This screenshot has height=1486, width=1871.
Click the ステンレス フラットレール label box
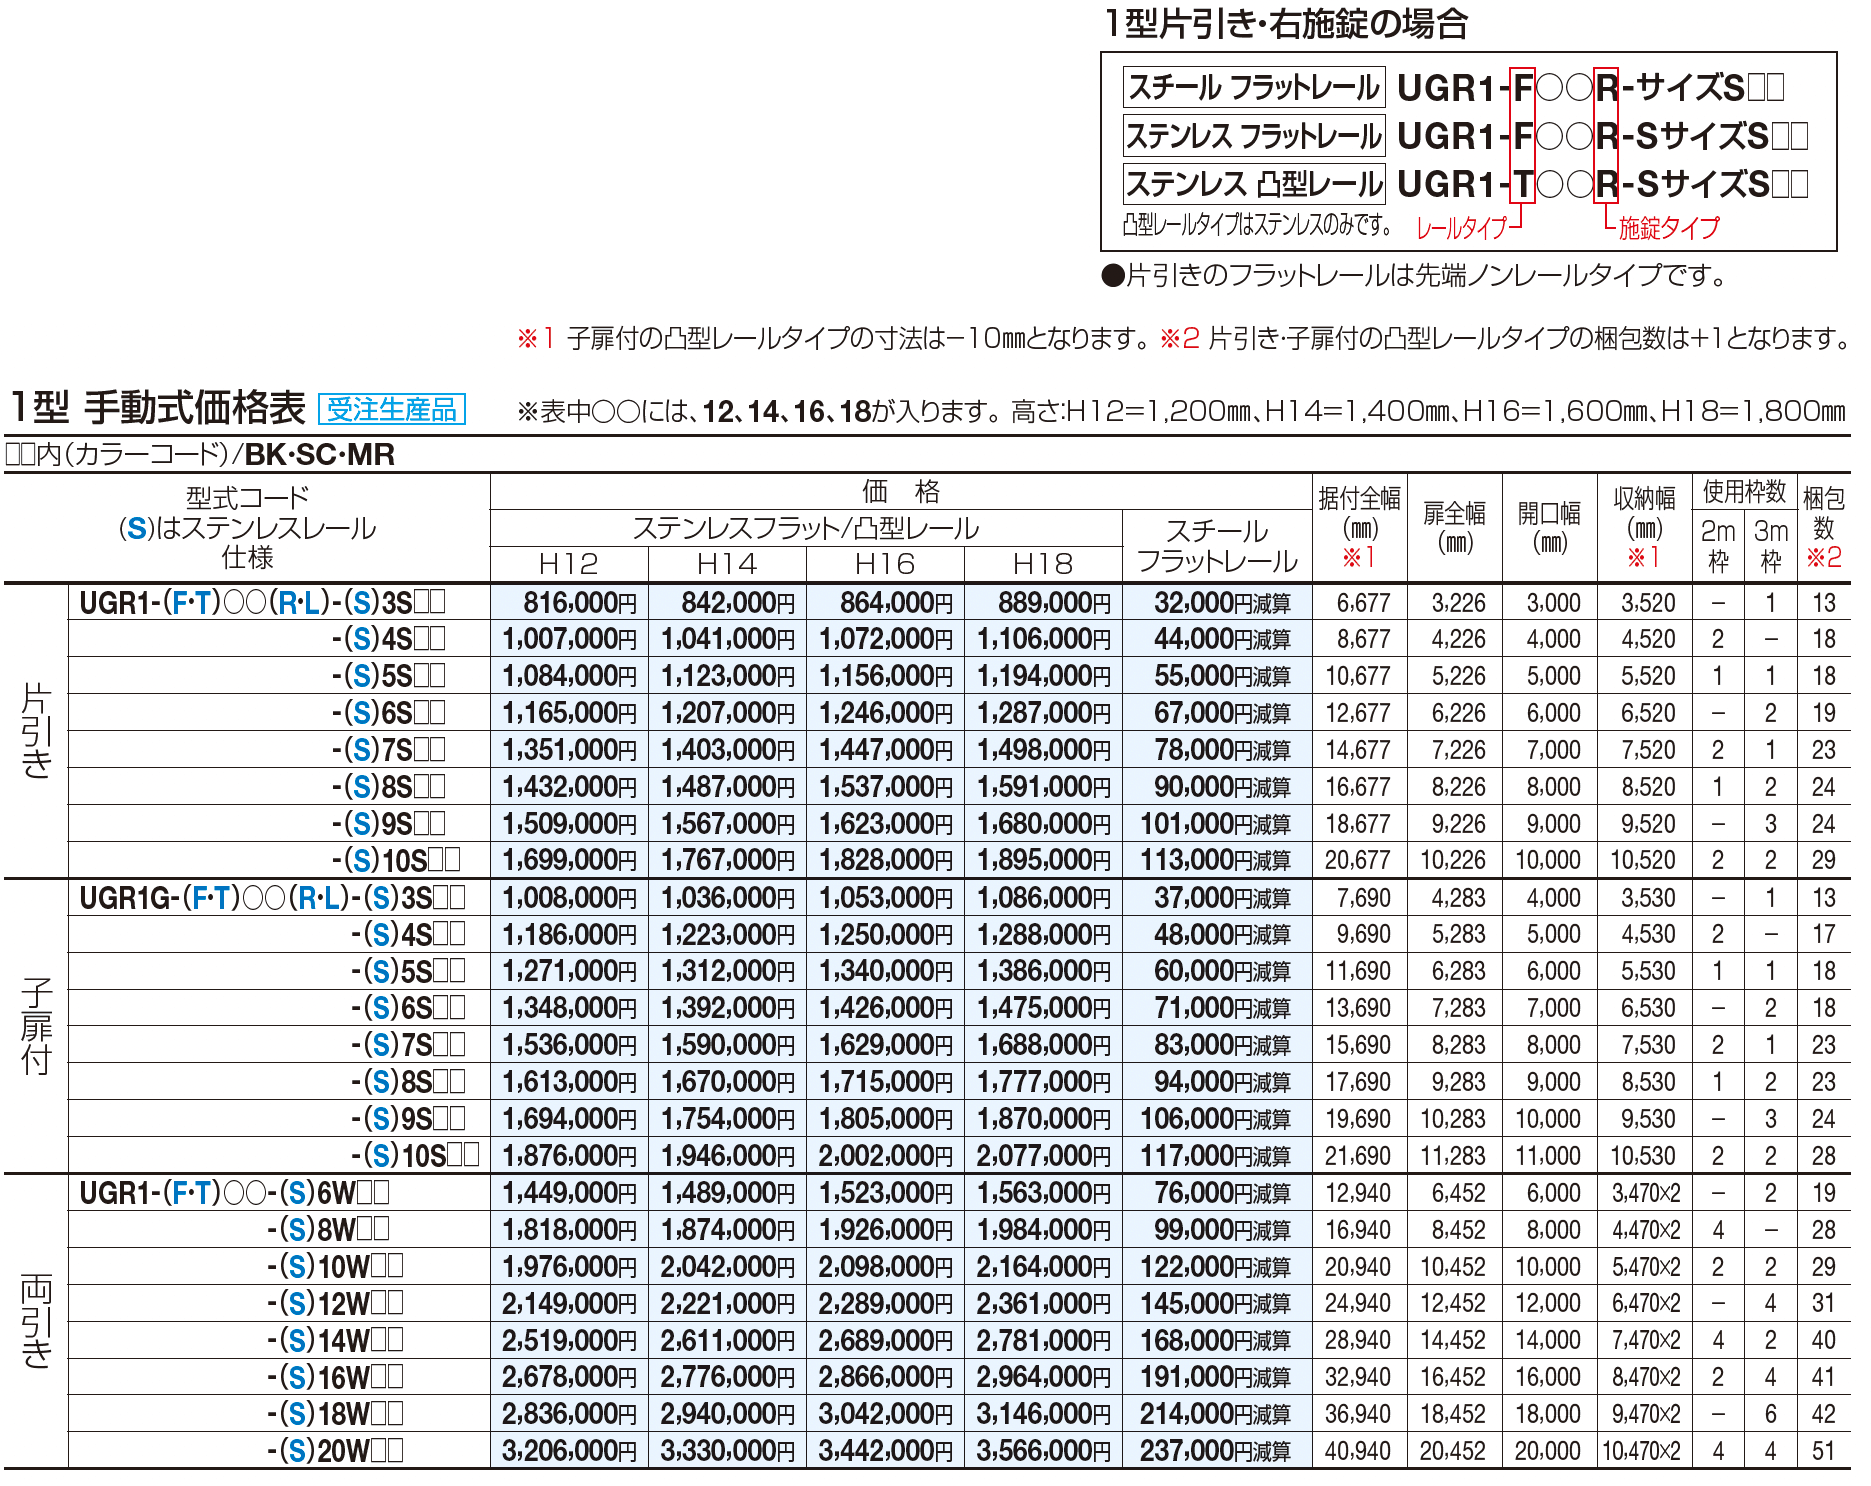click(1252, 136)
